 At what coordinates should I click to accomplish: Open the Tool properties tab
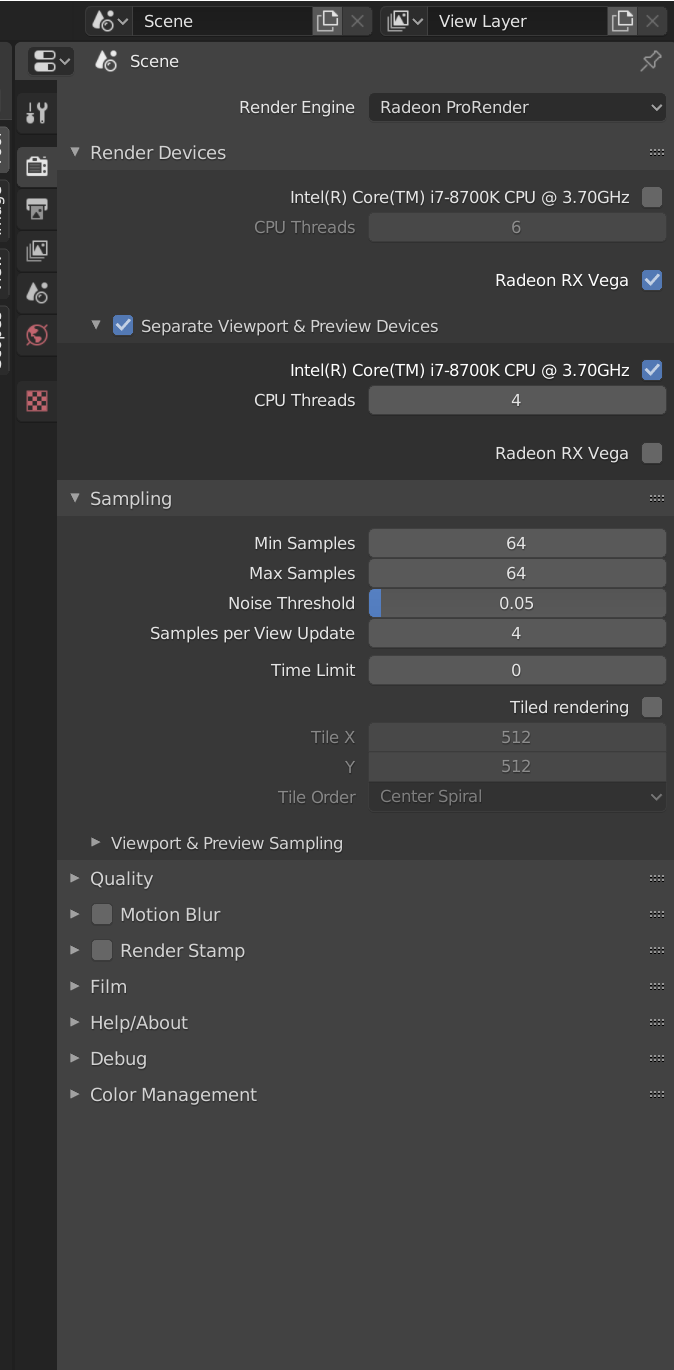click(x=37, y=112)
